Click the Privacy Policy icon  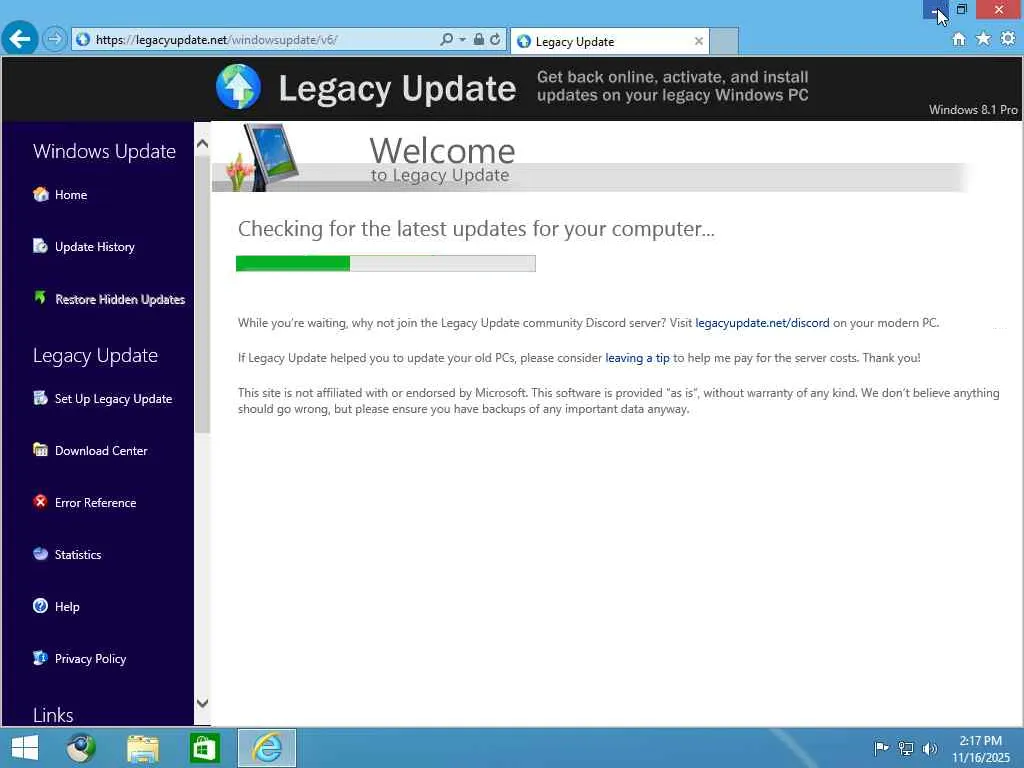tap(40, 658)
